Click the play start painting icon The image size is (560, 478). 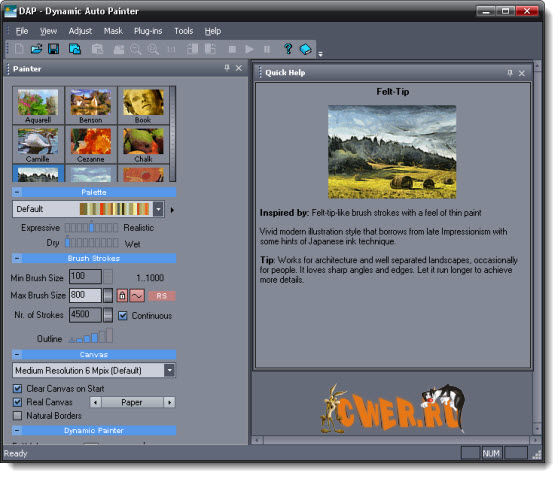coord(249,49)
